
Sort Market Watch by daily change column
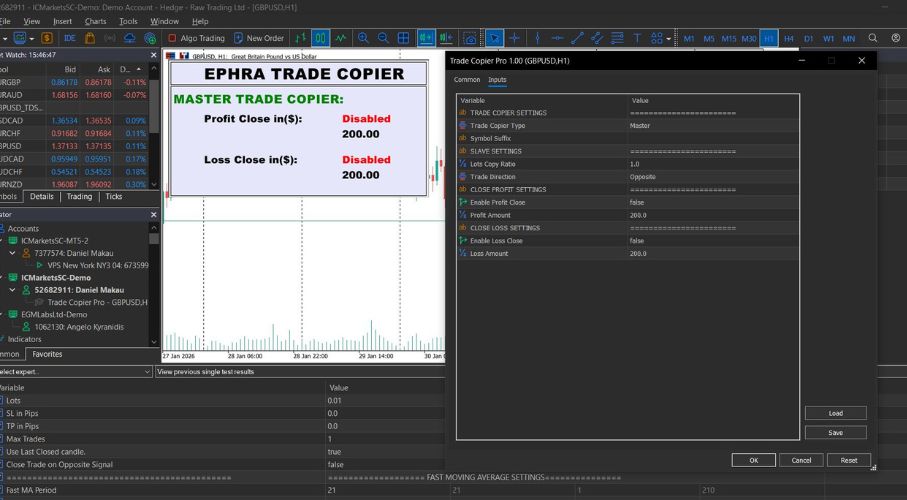point(130,69)
